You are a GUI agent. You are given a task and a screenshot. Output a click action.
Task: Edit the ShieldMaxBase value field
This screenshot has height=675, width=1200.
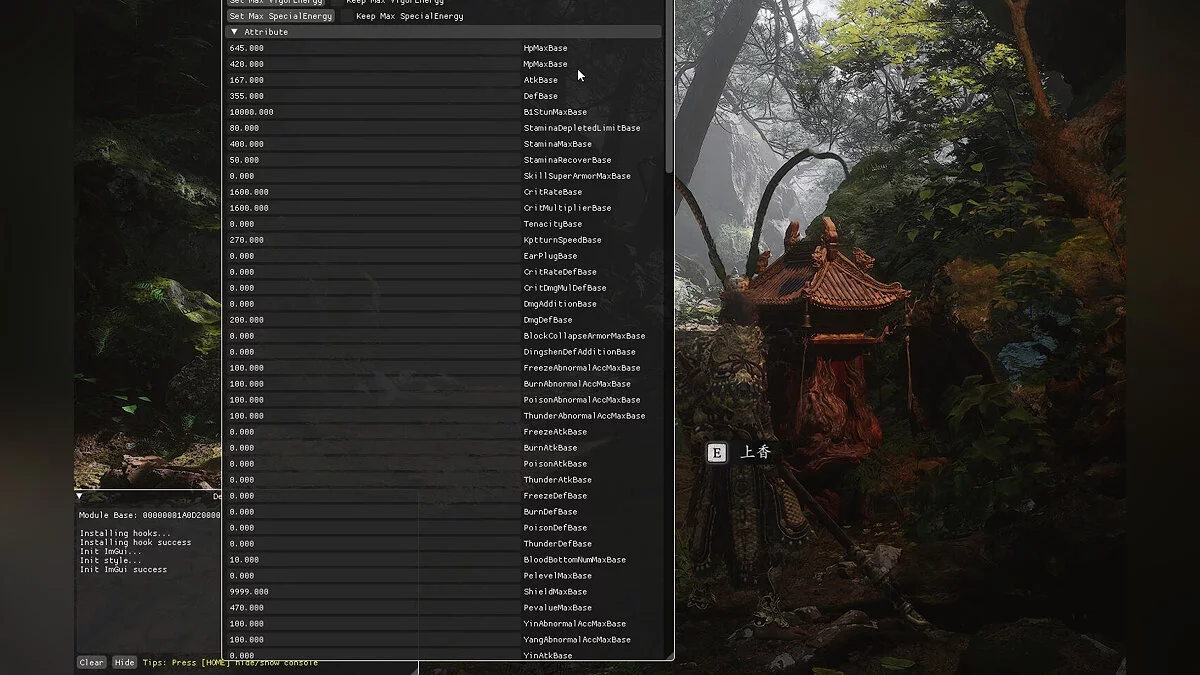(372, 592)
